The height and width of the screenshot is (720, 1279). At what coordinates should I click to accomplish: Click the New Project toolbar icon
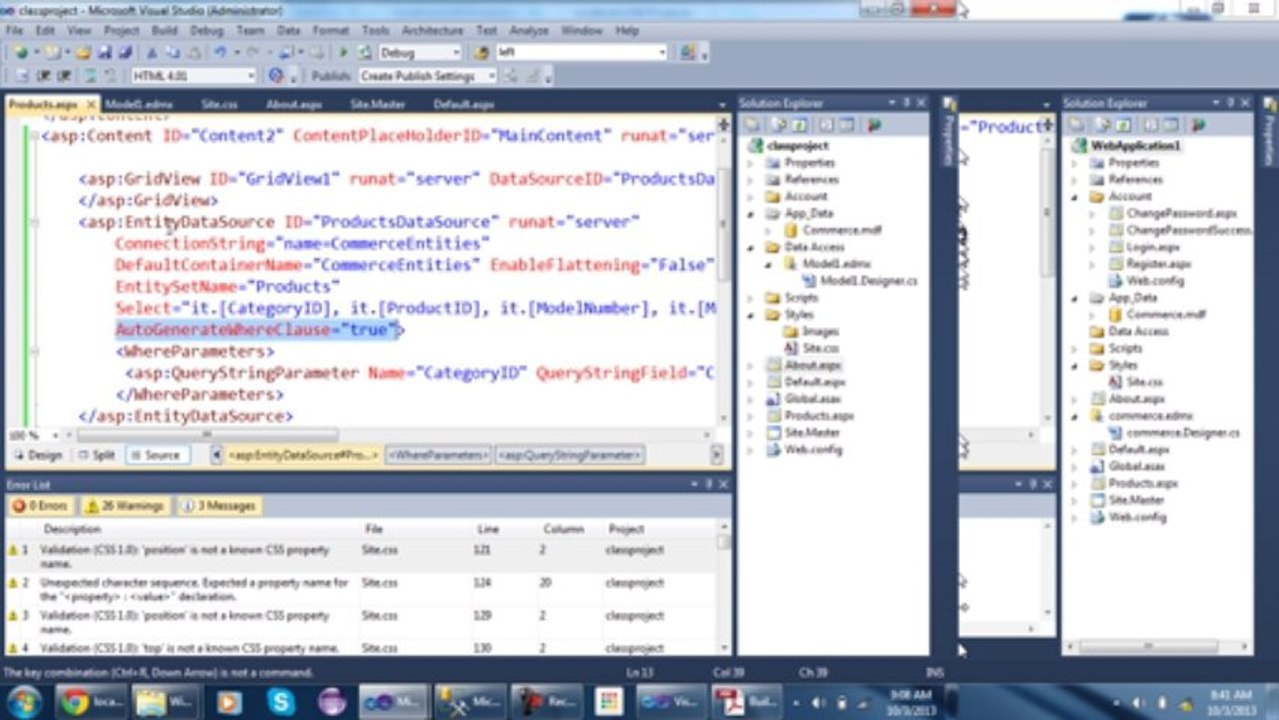[x=20, y=53]
